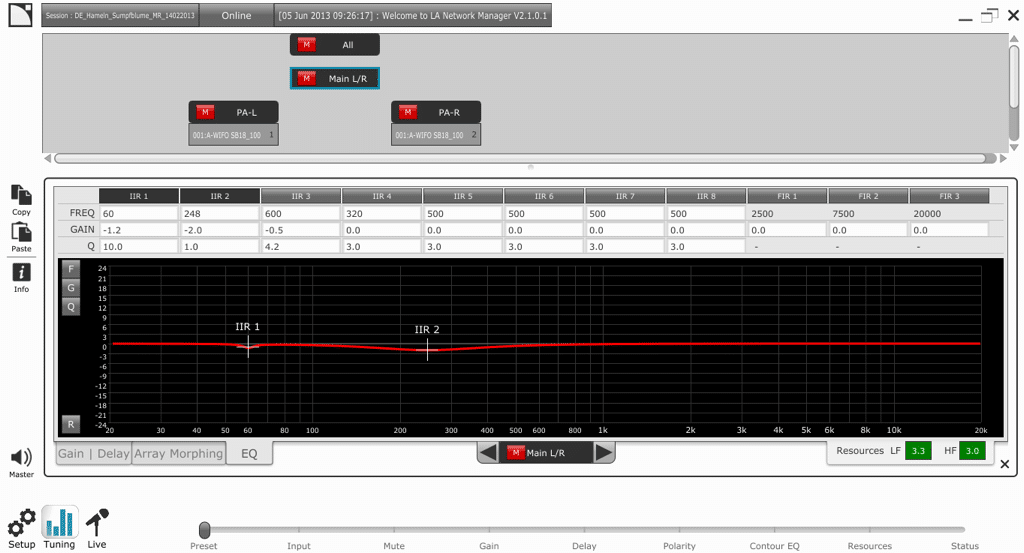Viewport: 1024px width, 553px height.
Task: Click the IIR 1 FREQ field
Action: (x=138, y=213)
